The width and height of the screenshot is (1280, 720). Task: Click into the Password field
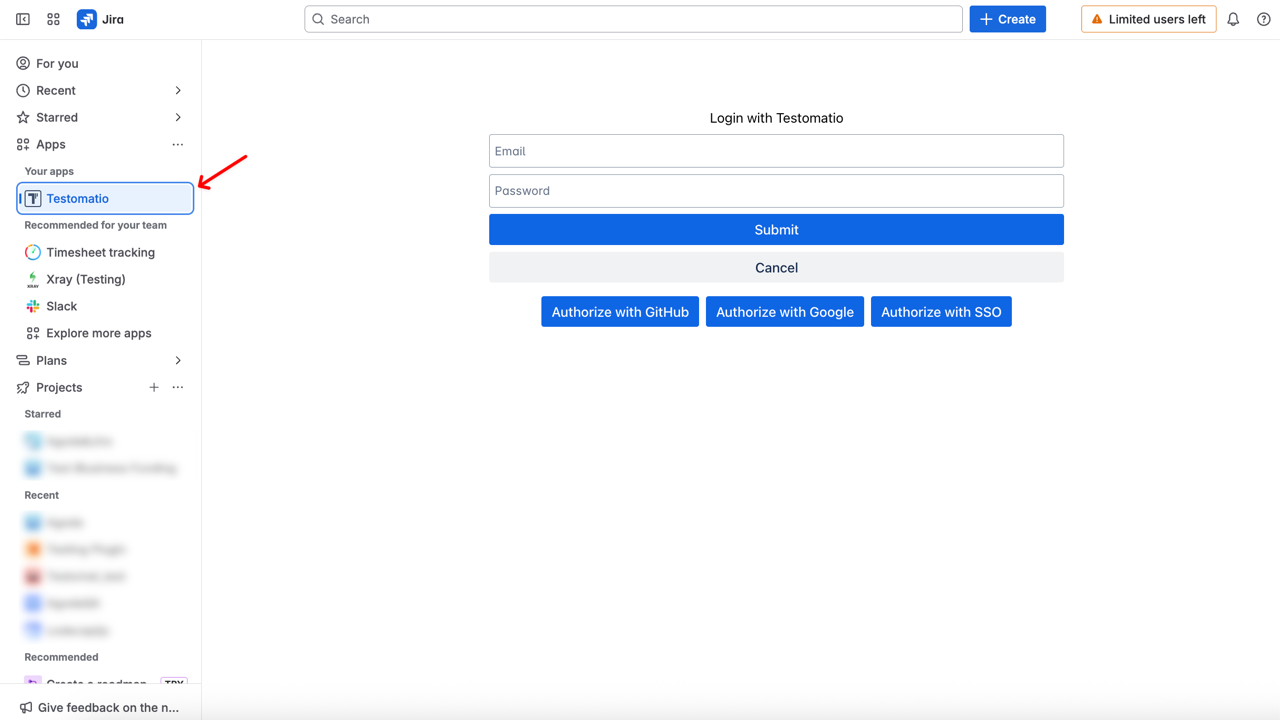(776, 191)
